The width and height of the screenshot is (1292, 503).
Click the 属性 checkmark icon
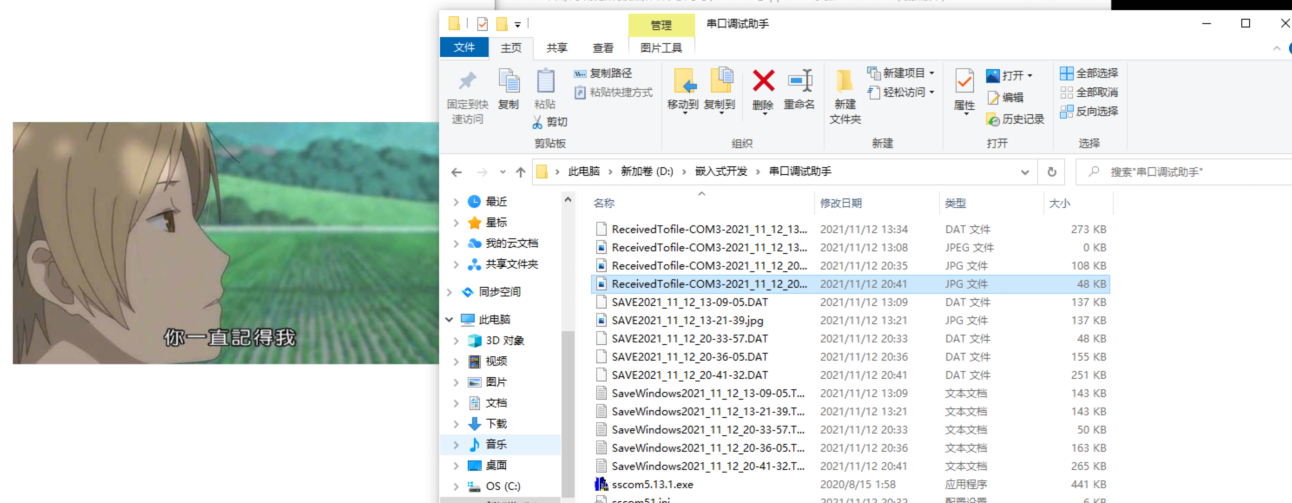964,81
